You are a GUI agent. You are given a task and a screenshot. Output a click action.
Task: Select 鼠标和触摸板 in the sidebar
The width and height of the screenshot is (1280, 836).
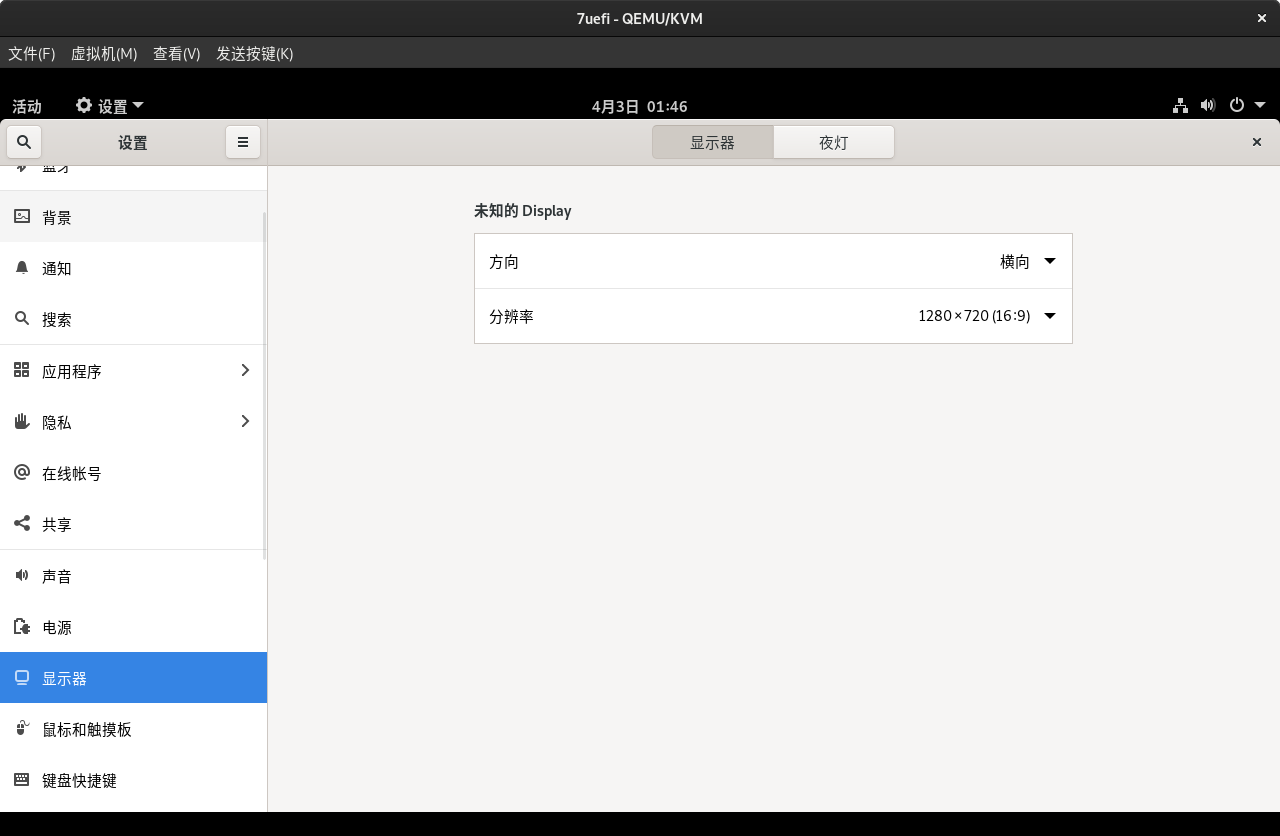[133, 728]
